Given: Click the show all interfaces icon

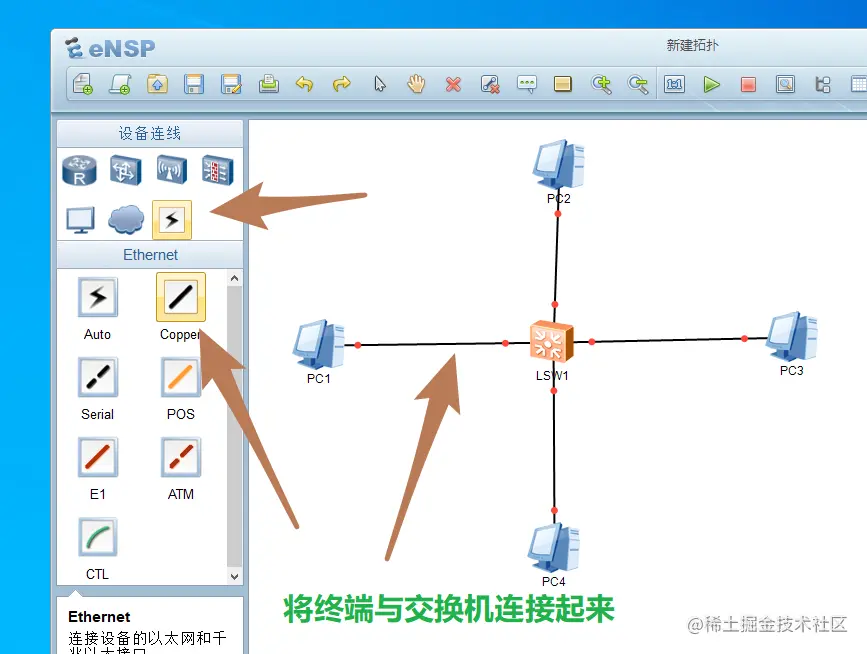Looking at the screenshot, I should tap(823, 84).
